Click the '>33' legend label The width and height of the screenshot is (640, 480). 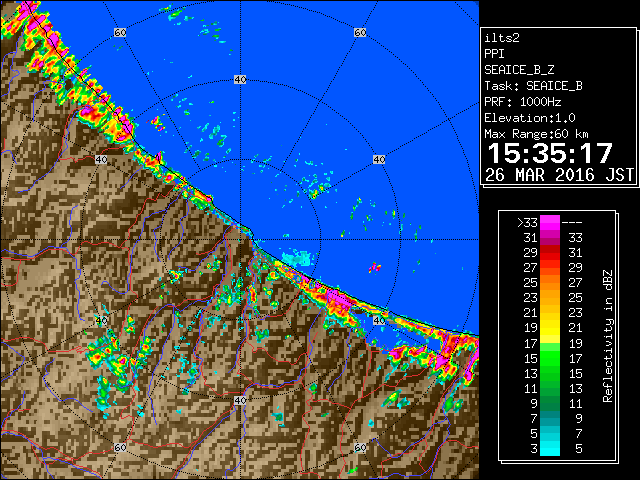[527, 223]
